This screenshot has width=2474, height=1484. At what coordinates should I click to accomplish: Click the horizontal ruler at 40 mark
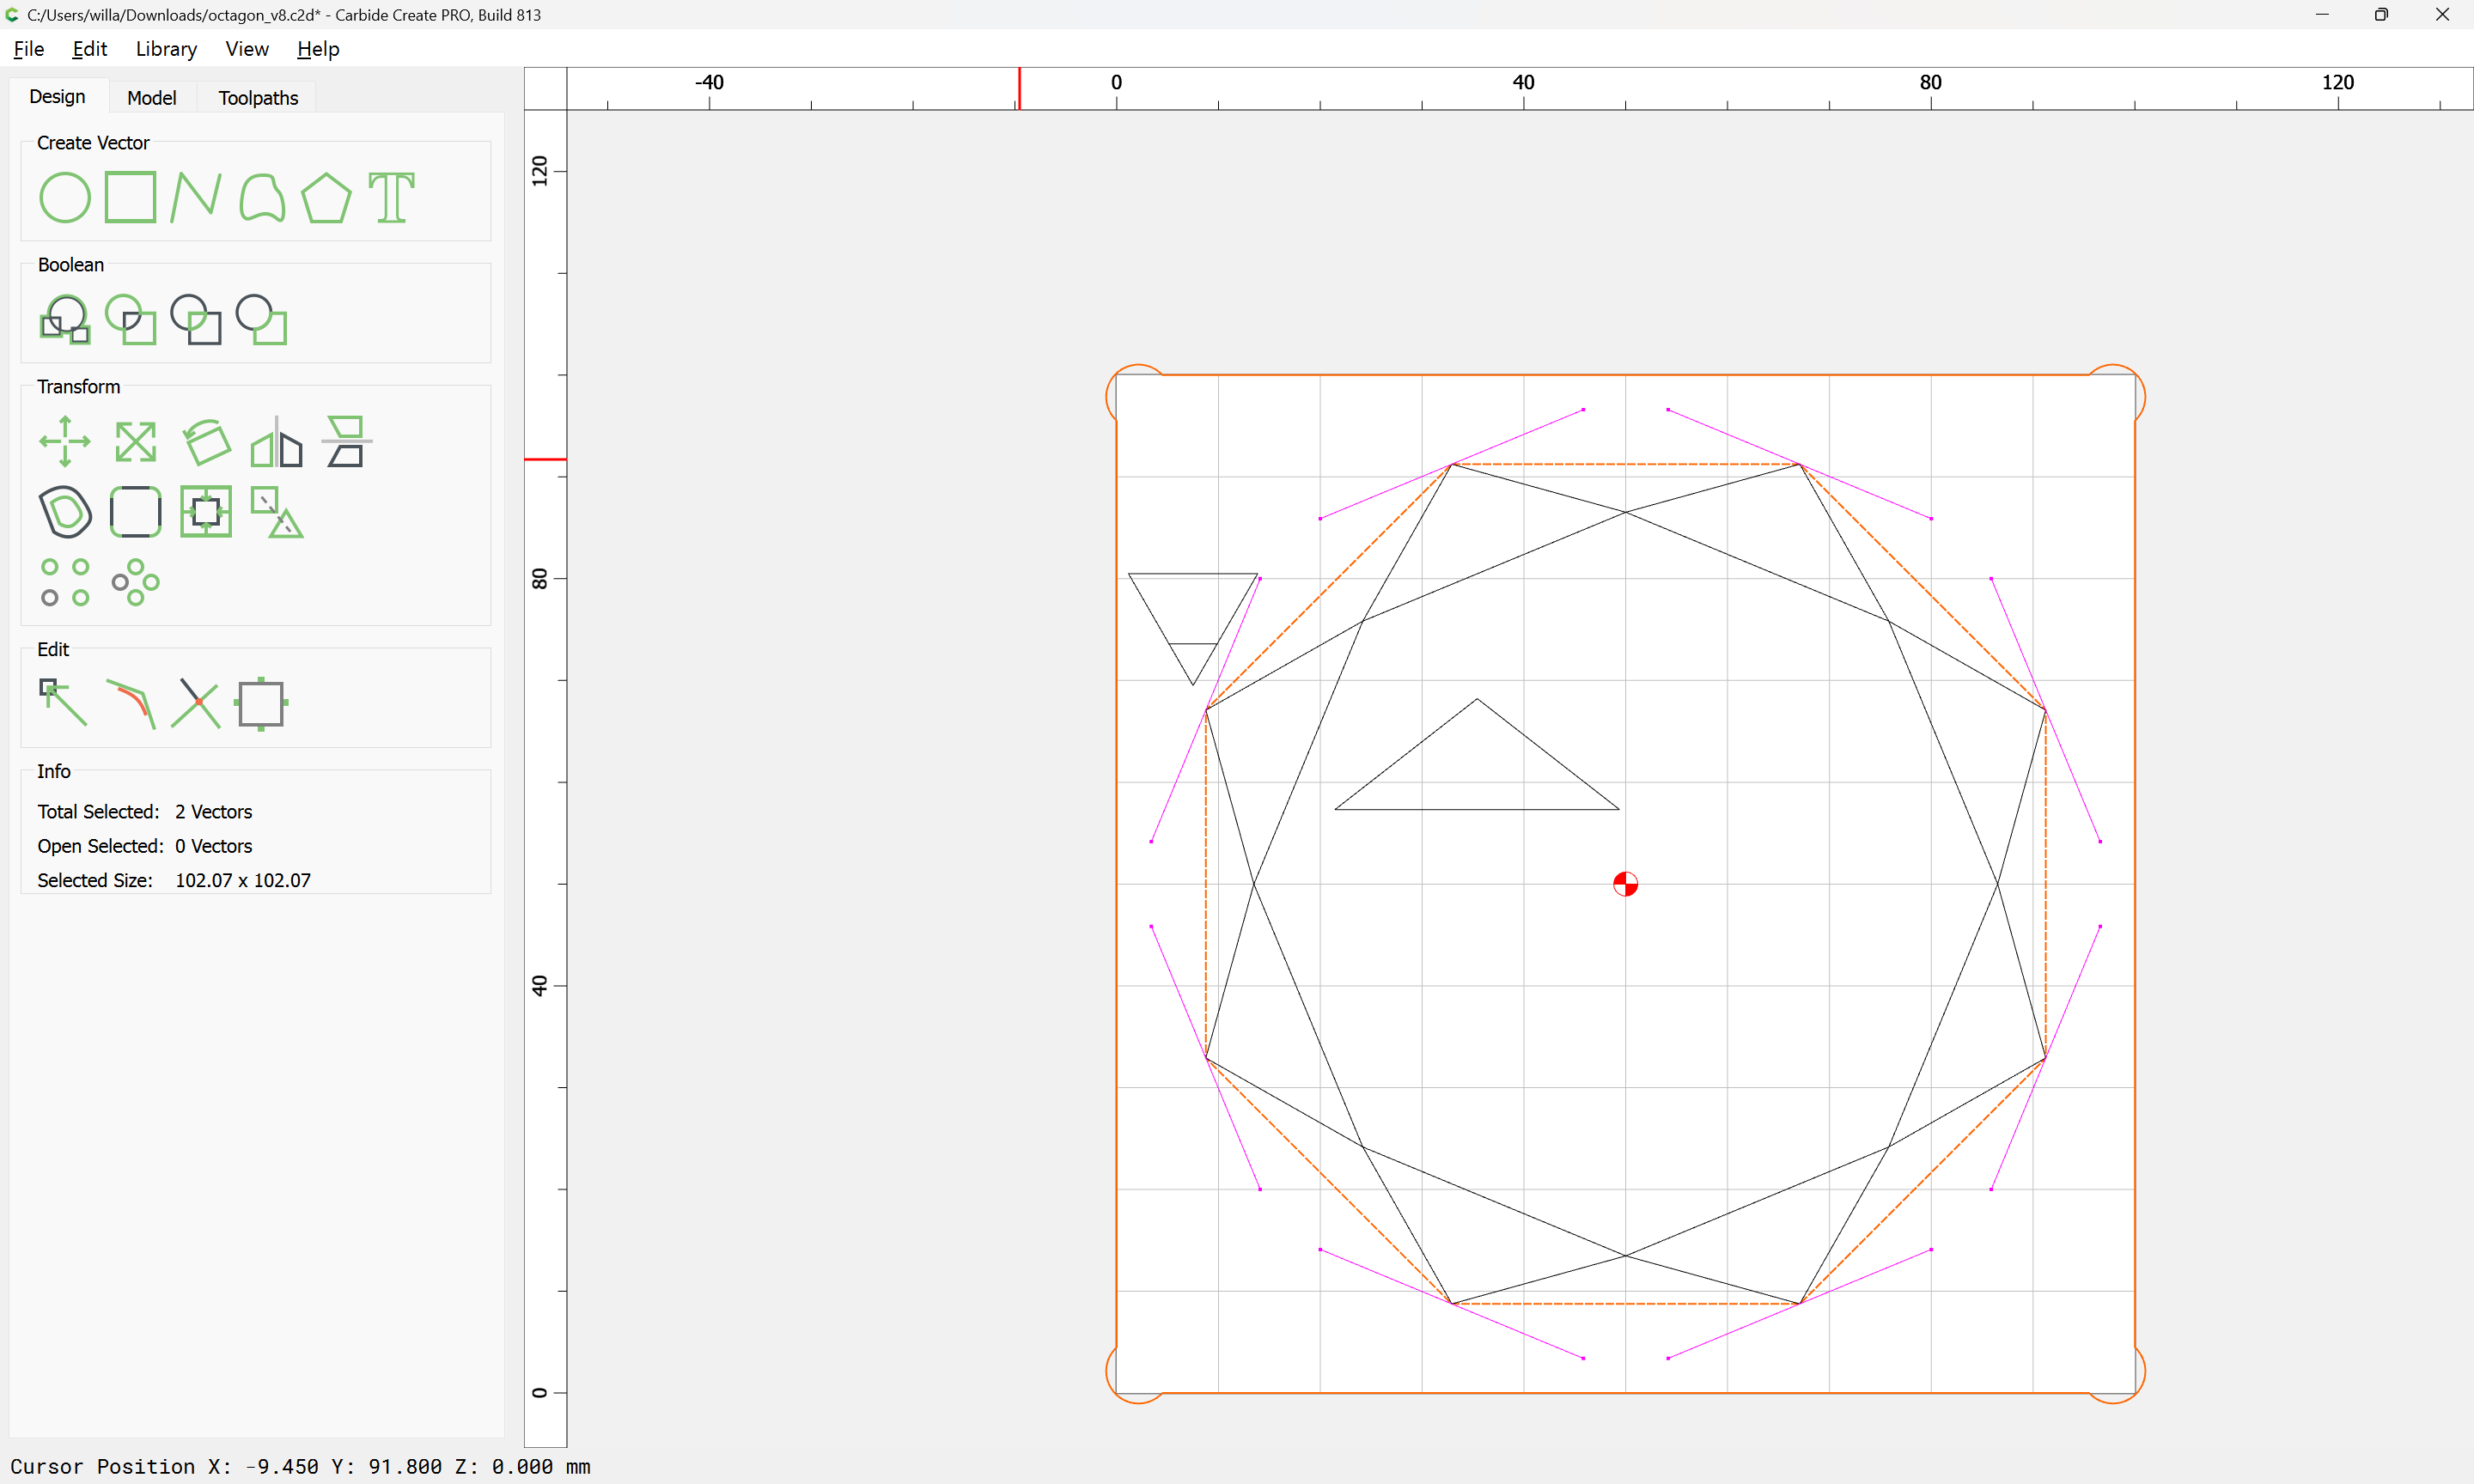click(x=1523, y=82)
